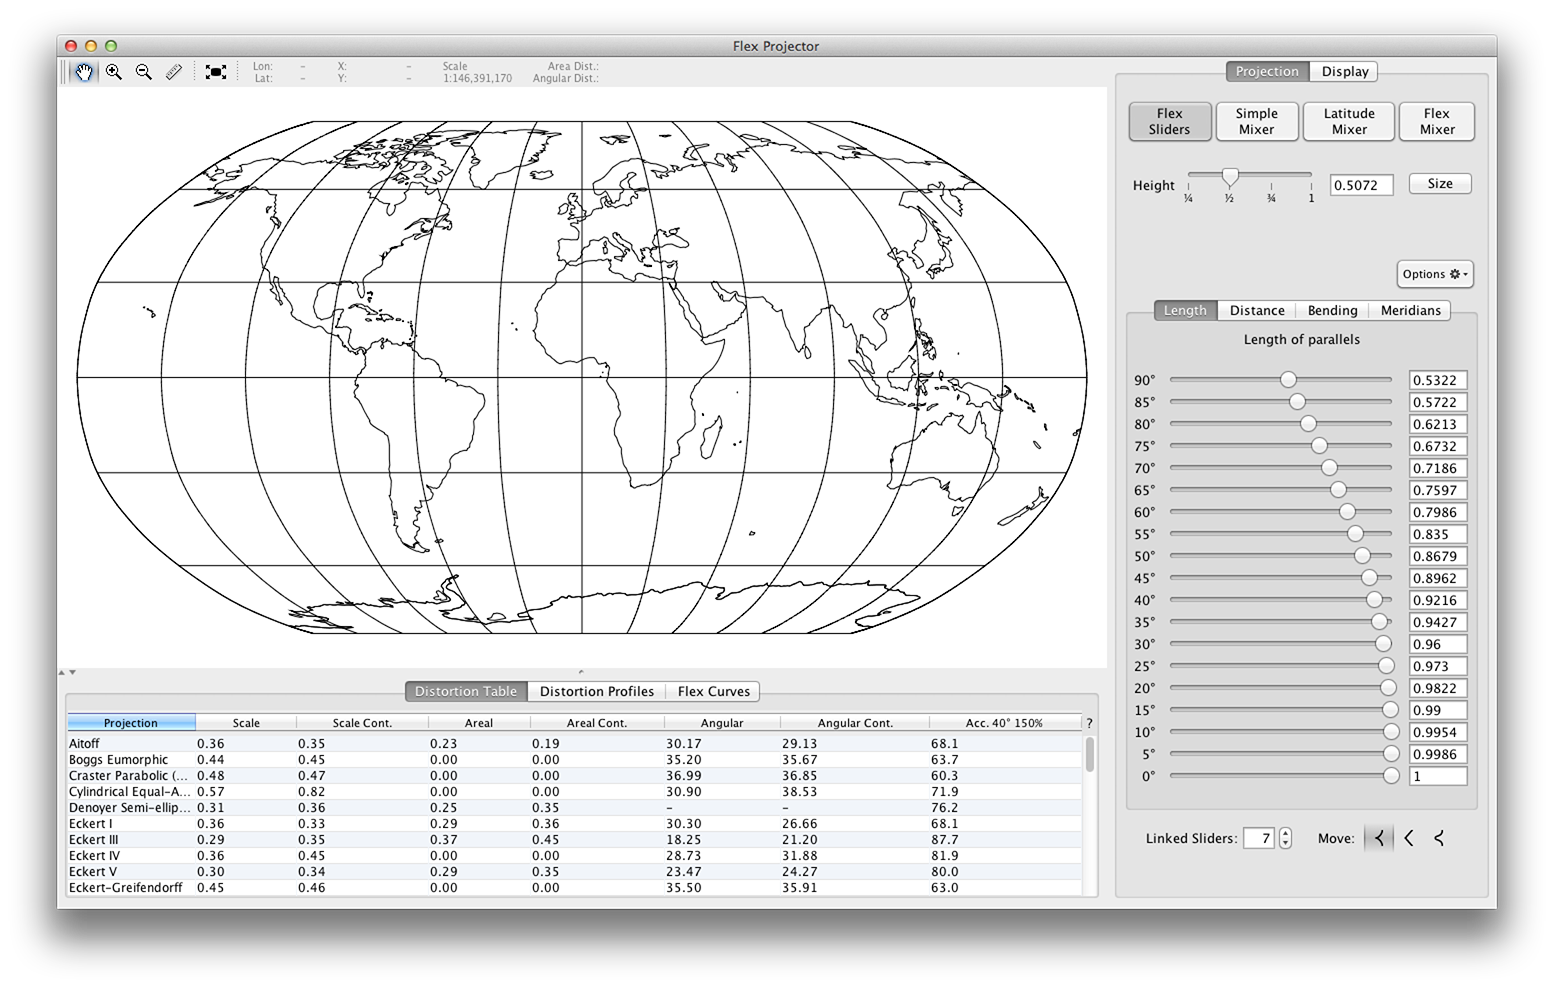The height and width of the screenshot is (988, 1554).
Task: Click the distortion table vertical scrollbar
Action: coord(1090,753)
